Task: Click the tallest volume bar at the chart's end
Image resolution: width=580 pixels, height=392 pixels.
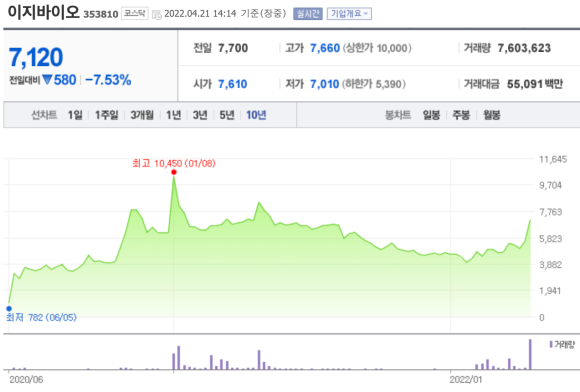Action: (x=530, y=354)
